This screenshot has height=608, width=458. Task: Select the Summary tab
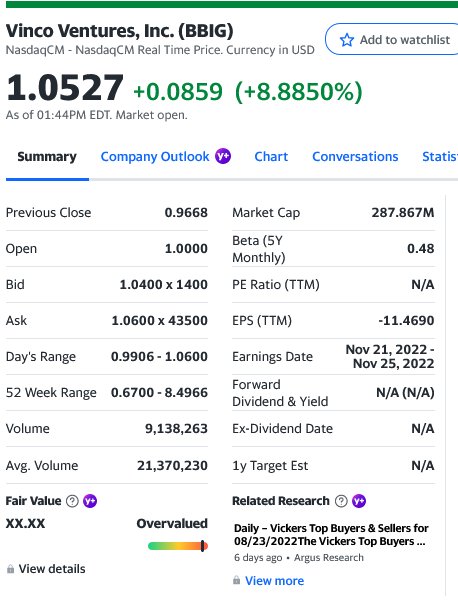click(47, 157)
